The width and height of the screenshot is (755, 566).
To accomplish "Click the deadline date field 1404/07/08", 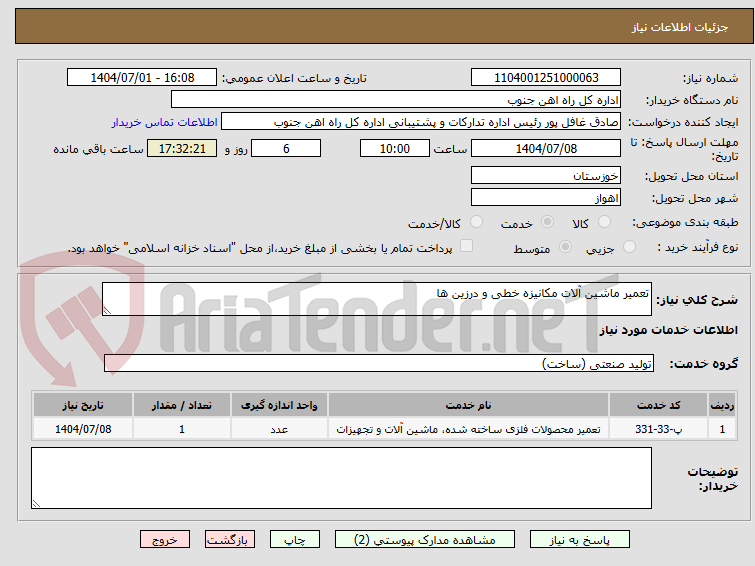I will coord(546,148).
